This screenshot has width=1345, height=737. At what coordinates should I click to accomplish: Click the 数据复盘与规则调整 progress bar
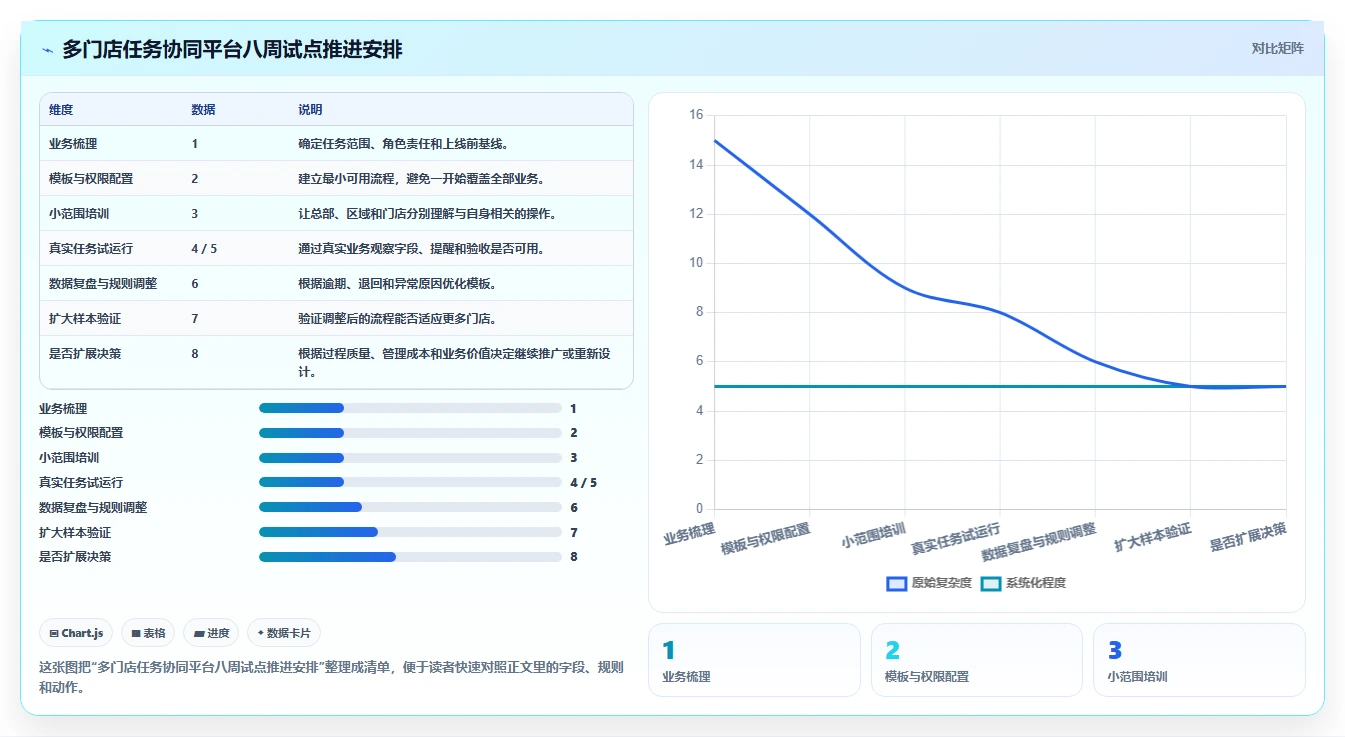point(410,507)
